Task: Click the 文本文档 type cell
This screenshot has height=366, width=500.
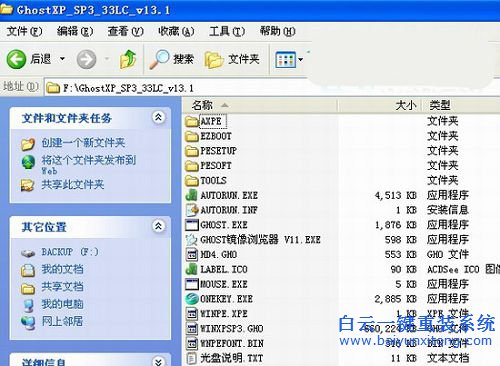Action: (448, 358)
